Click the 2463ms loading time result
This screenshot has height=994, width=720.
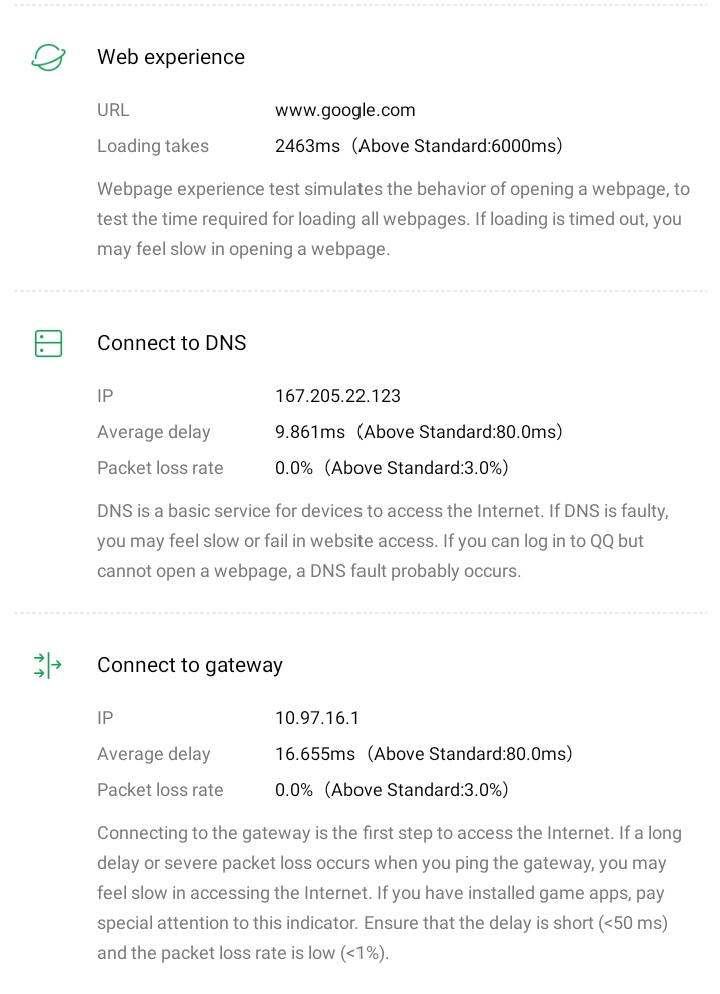pos(418,147)
